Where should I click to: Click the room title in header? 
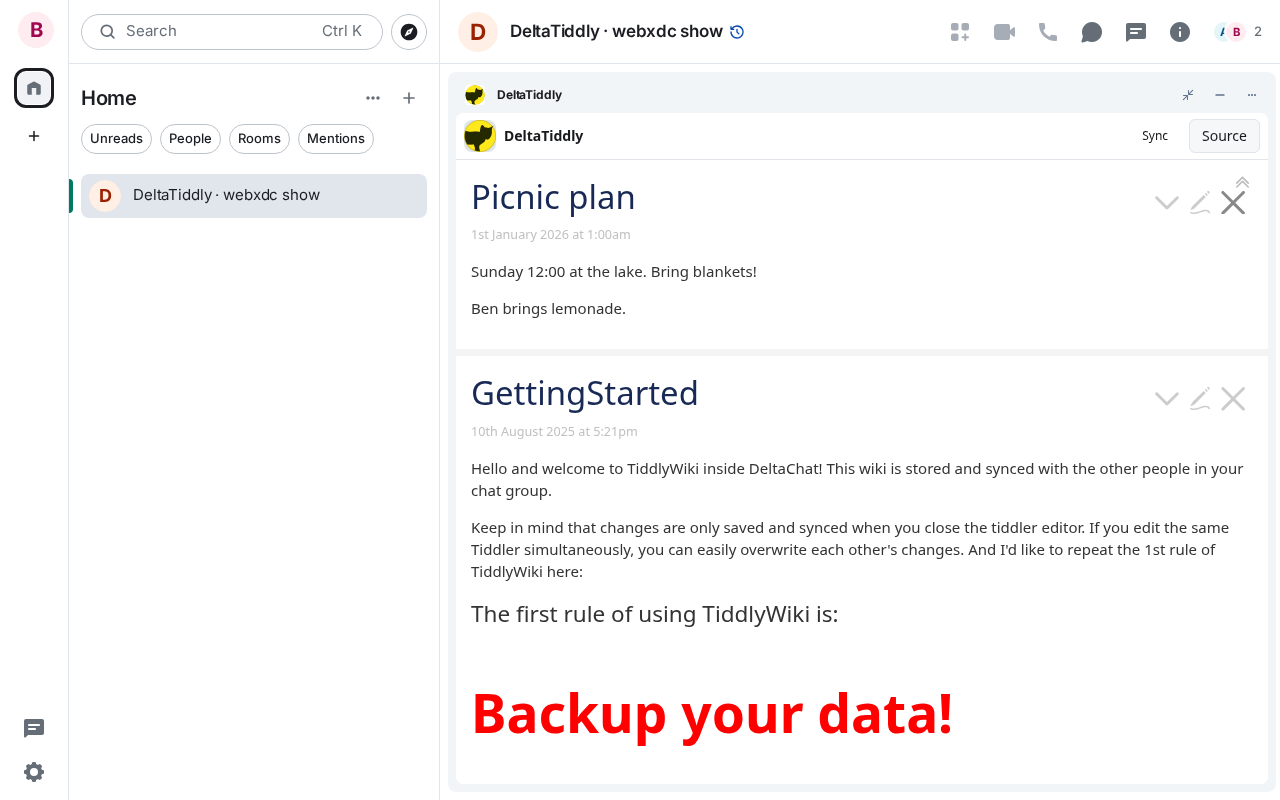[616, 32]
